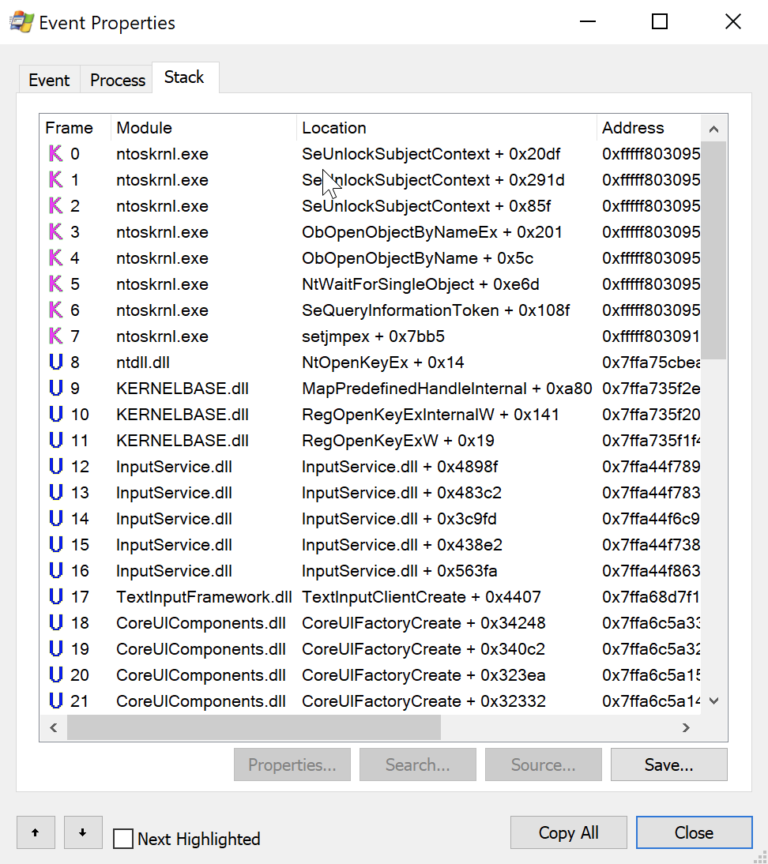Screen dimensions: 768x864
Task: Switch to the Event tab
Action: point(49,80)
